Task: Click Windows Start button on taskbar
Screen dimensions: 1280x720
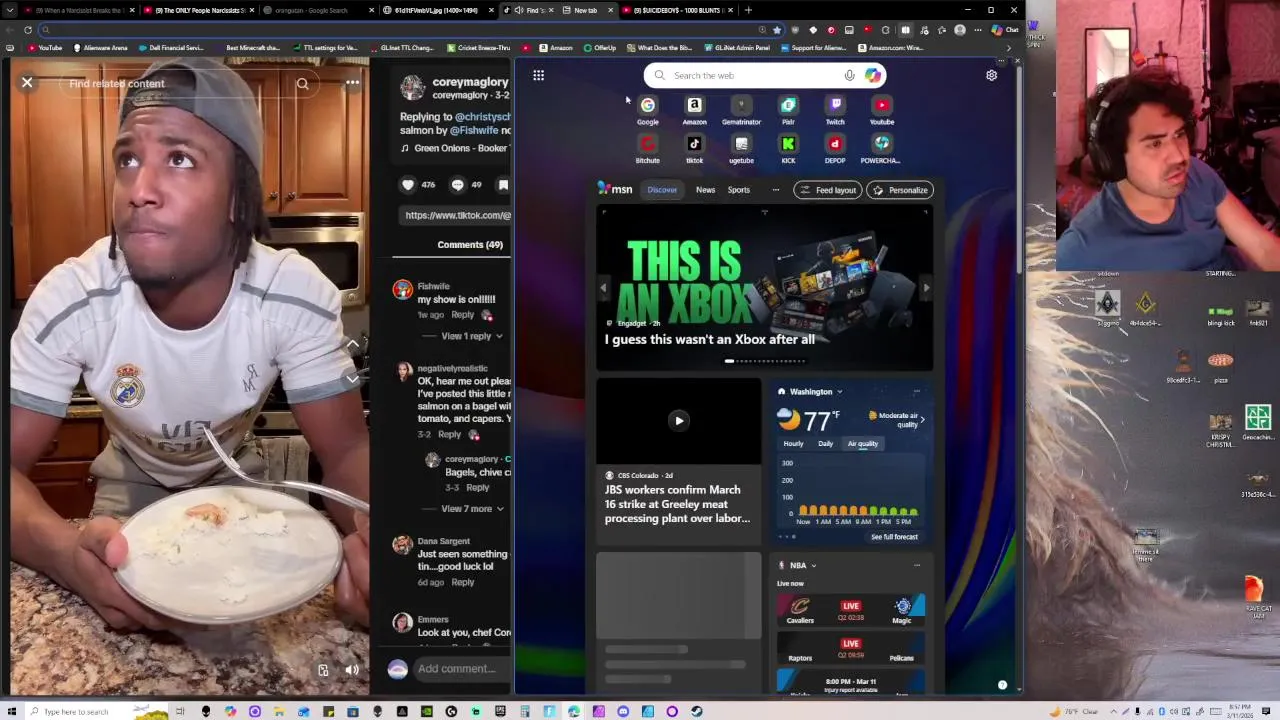Action: coord(10,711)
